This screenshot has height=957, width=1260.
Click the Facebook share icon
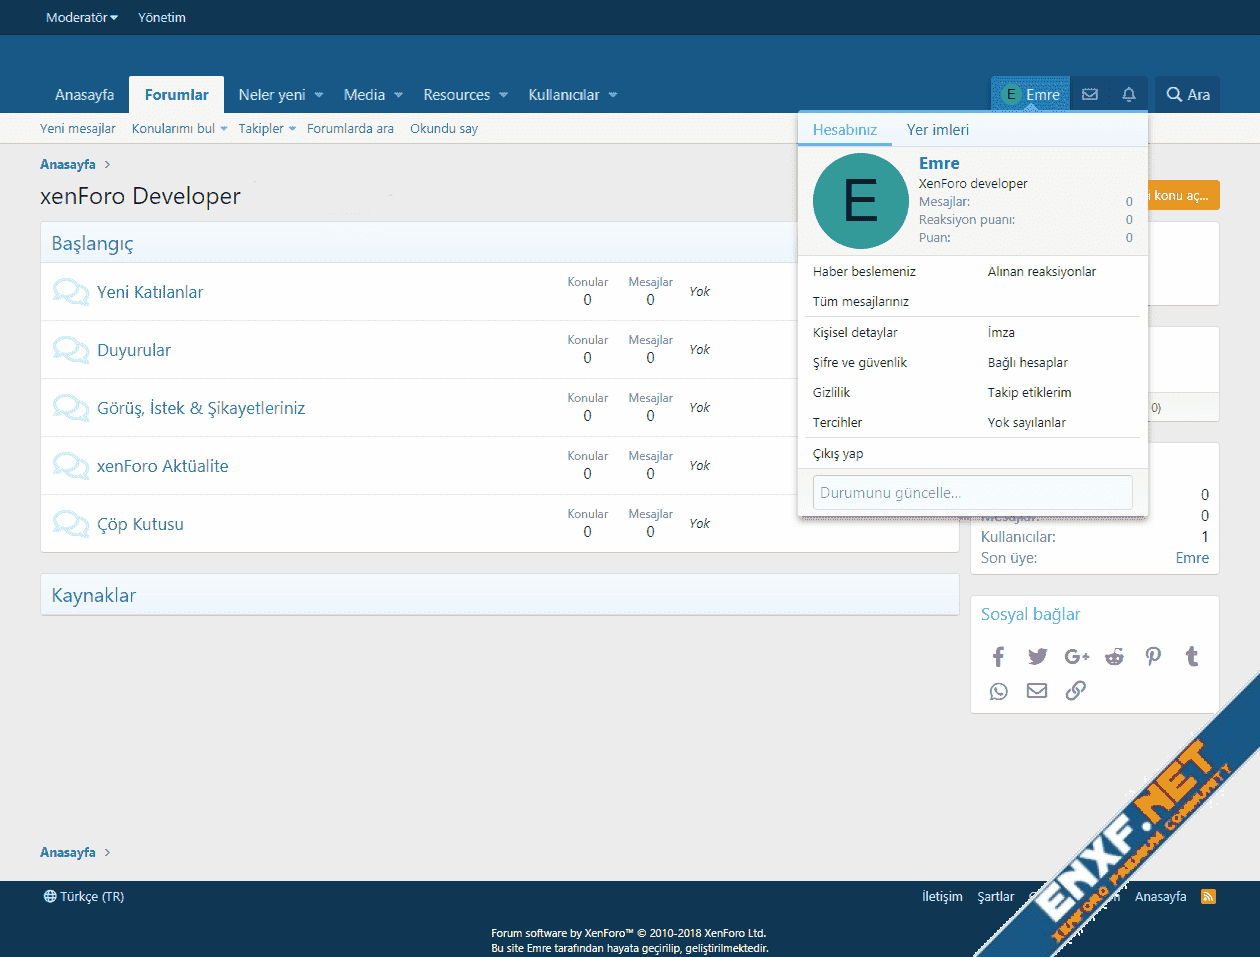coord(998,657)
